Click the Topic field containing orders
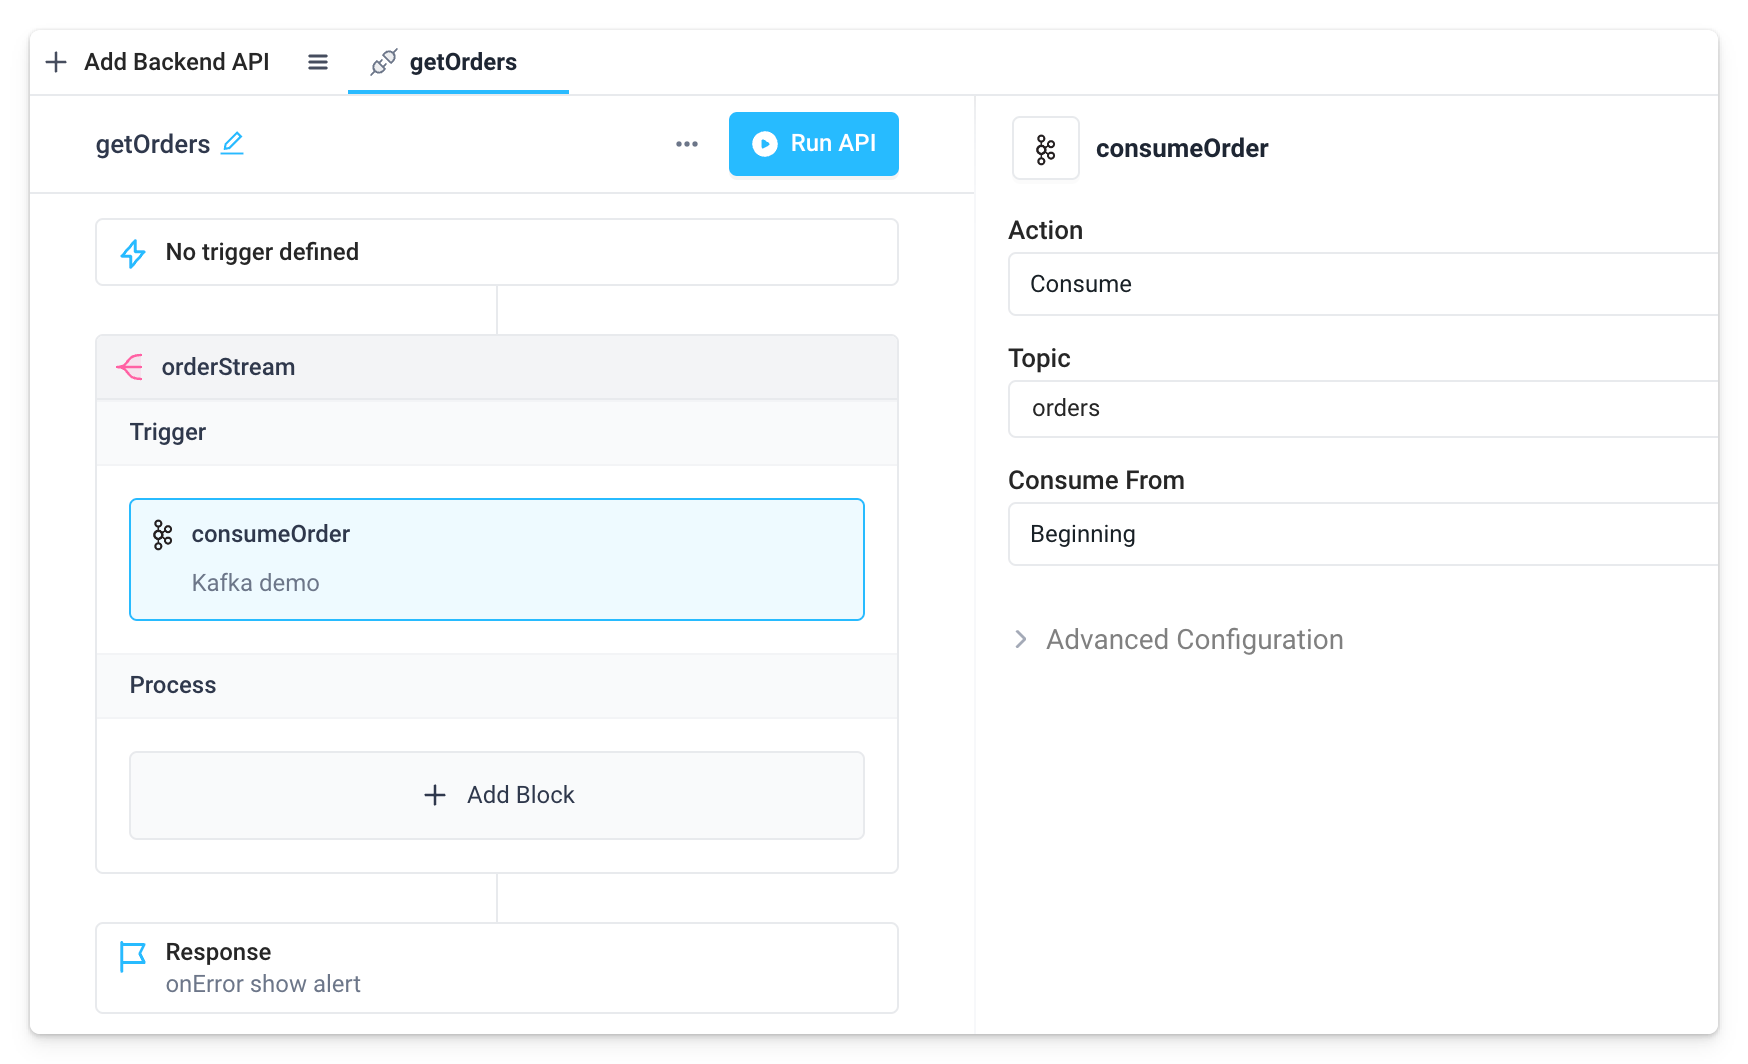1748x1064 pixels. (x=1360, y=408)
